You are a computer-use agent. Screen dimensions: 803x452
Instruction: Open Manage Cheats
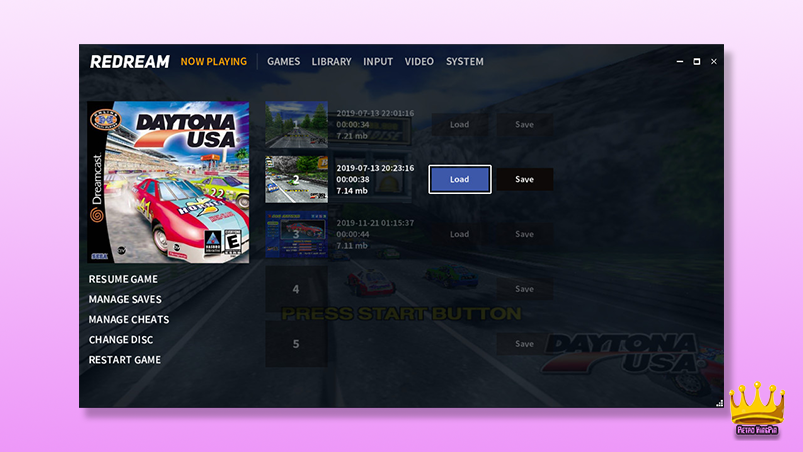point(129,319)
